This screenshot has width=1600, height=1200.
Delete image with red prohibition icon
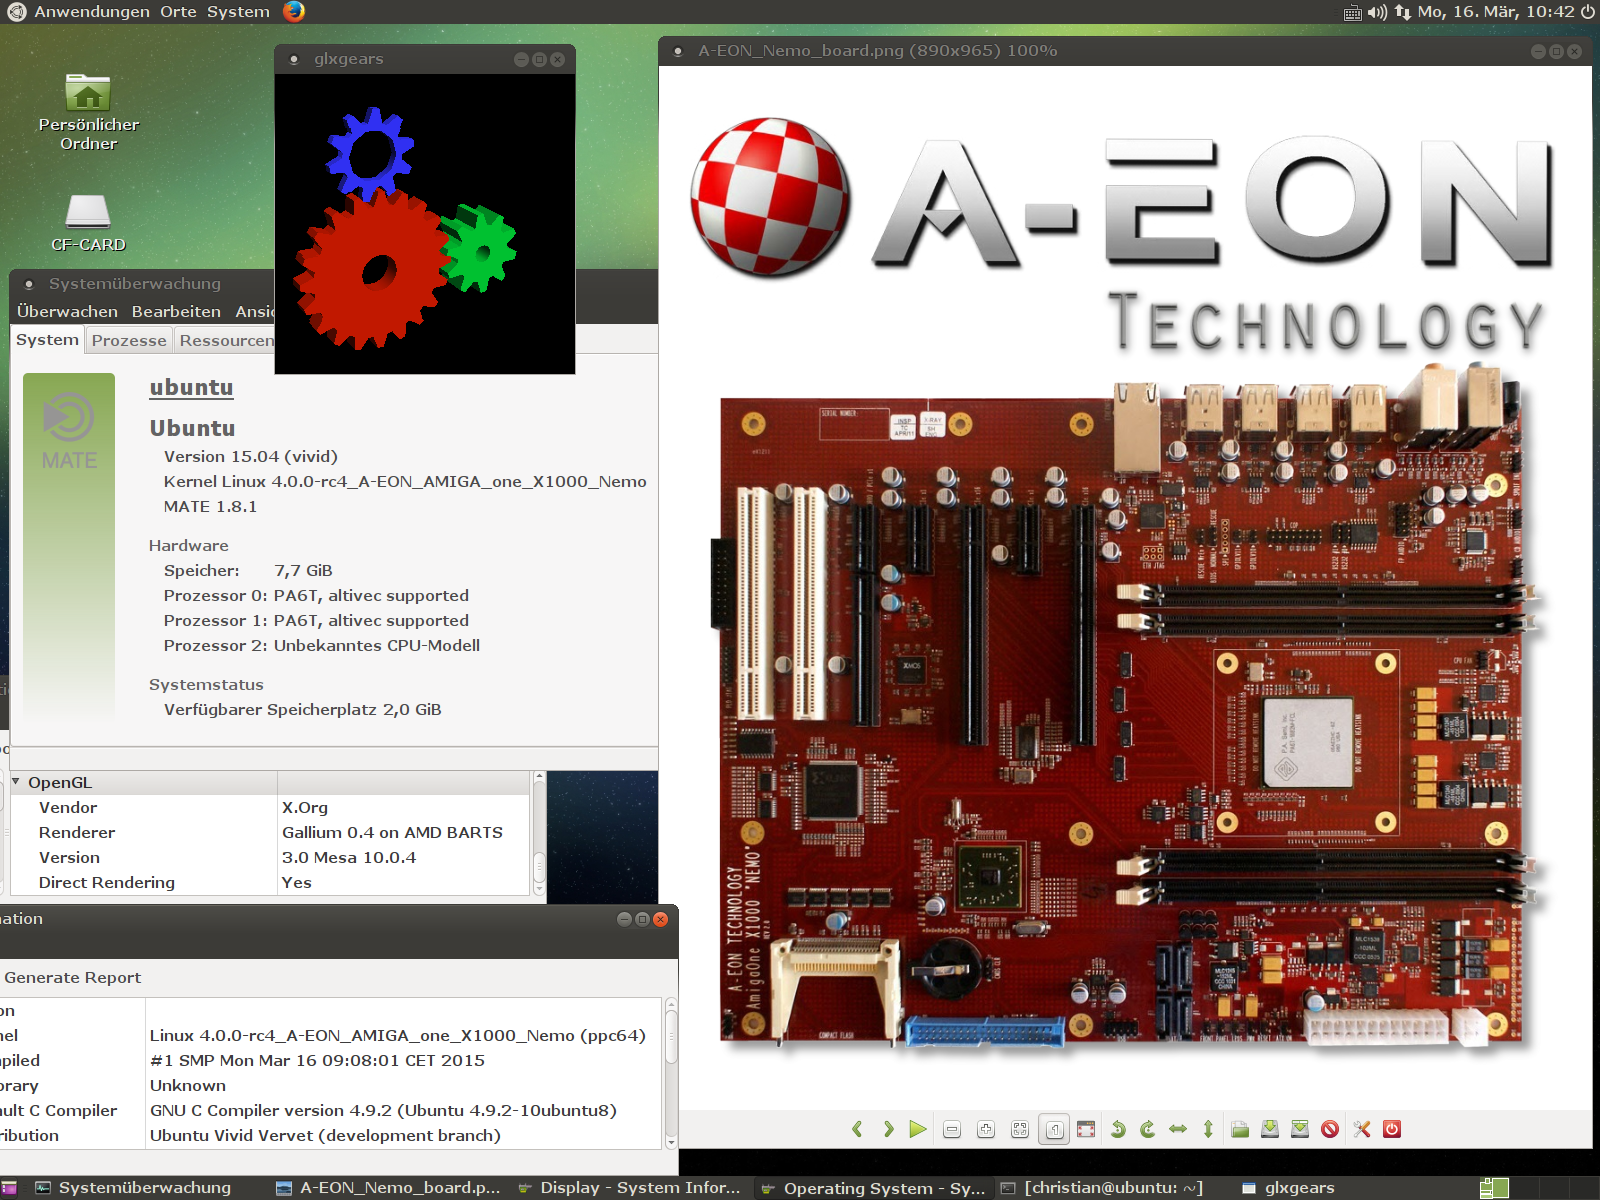(x=1330, y=1129)
